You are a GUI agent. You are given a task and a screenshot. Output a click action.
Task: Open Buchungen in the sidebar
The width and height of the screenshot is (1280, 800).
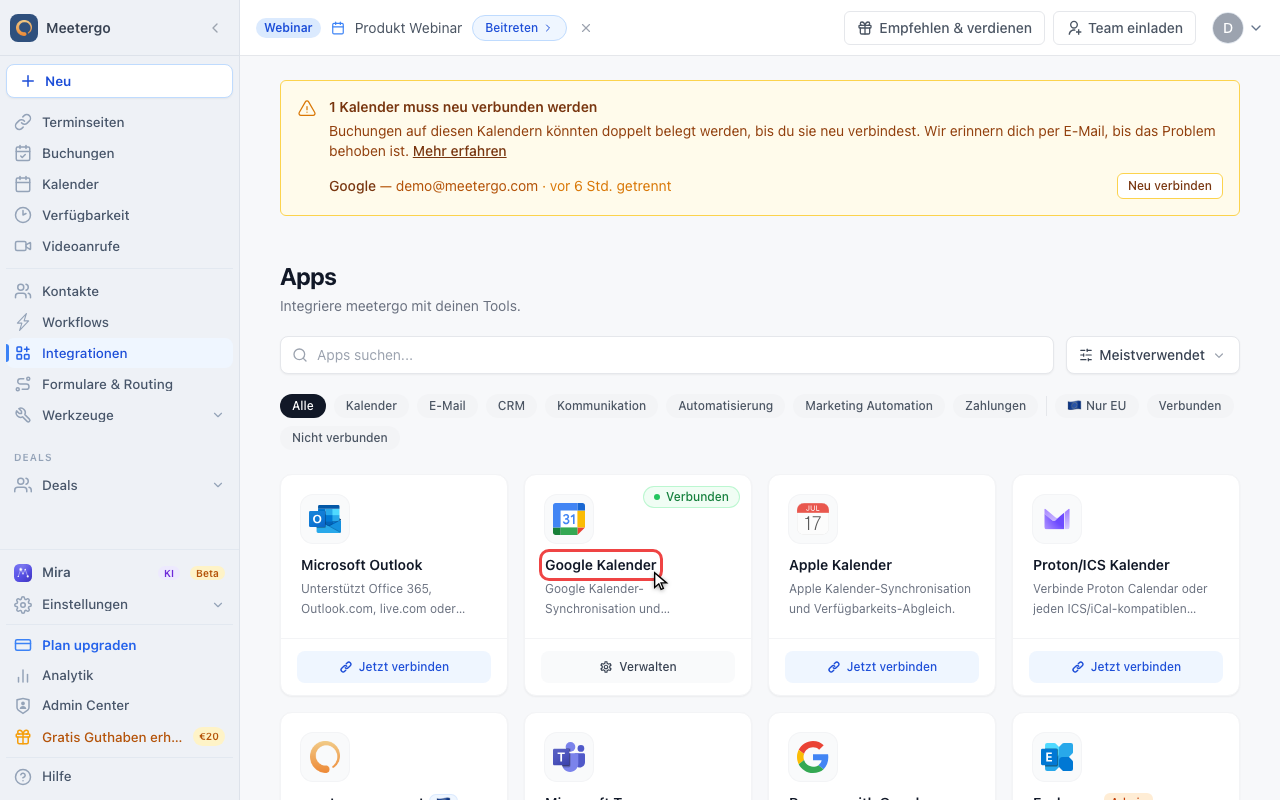[x=119, y=153]
